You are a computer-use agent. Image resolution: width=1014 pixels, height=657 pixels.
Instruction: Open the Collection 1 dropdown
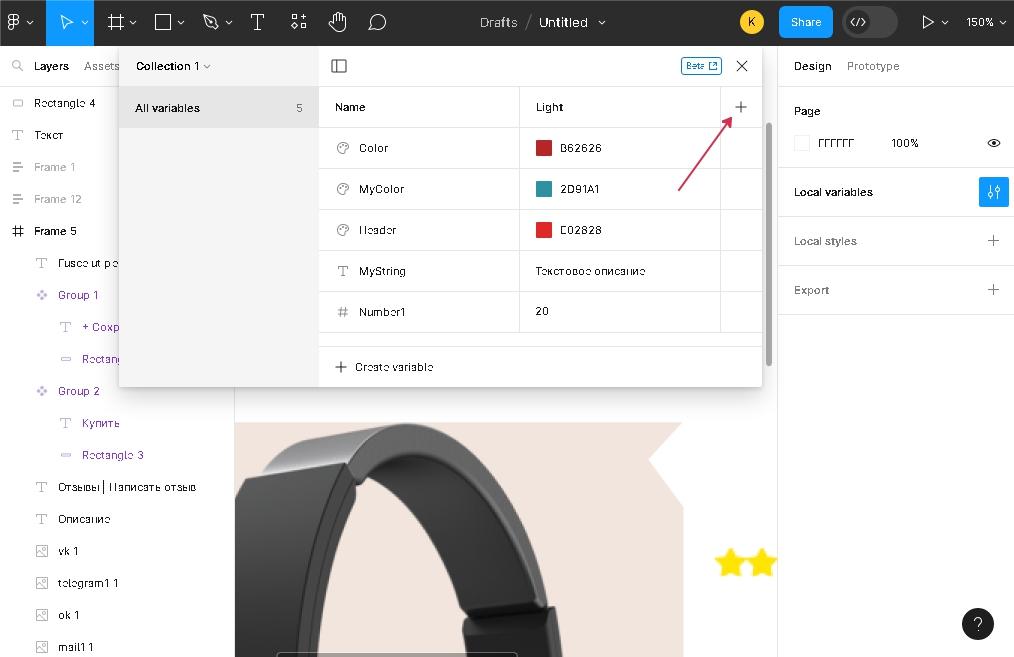point(173,66)
